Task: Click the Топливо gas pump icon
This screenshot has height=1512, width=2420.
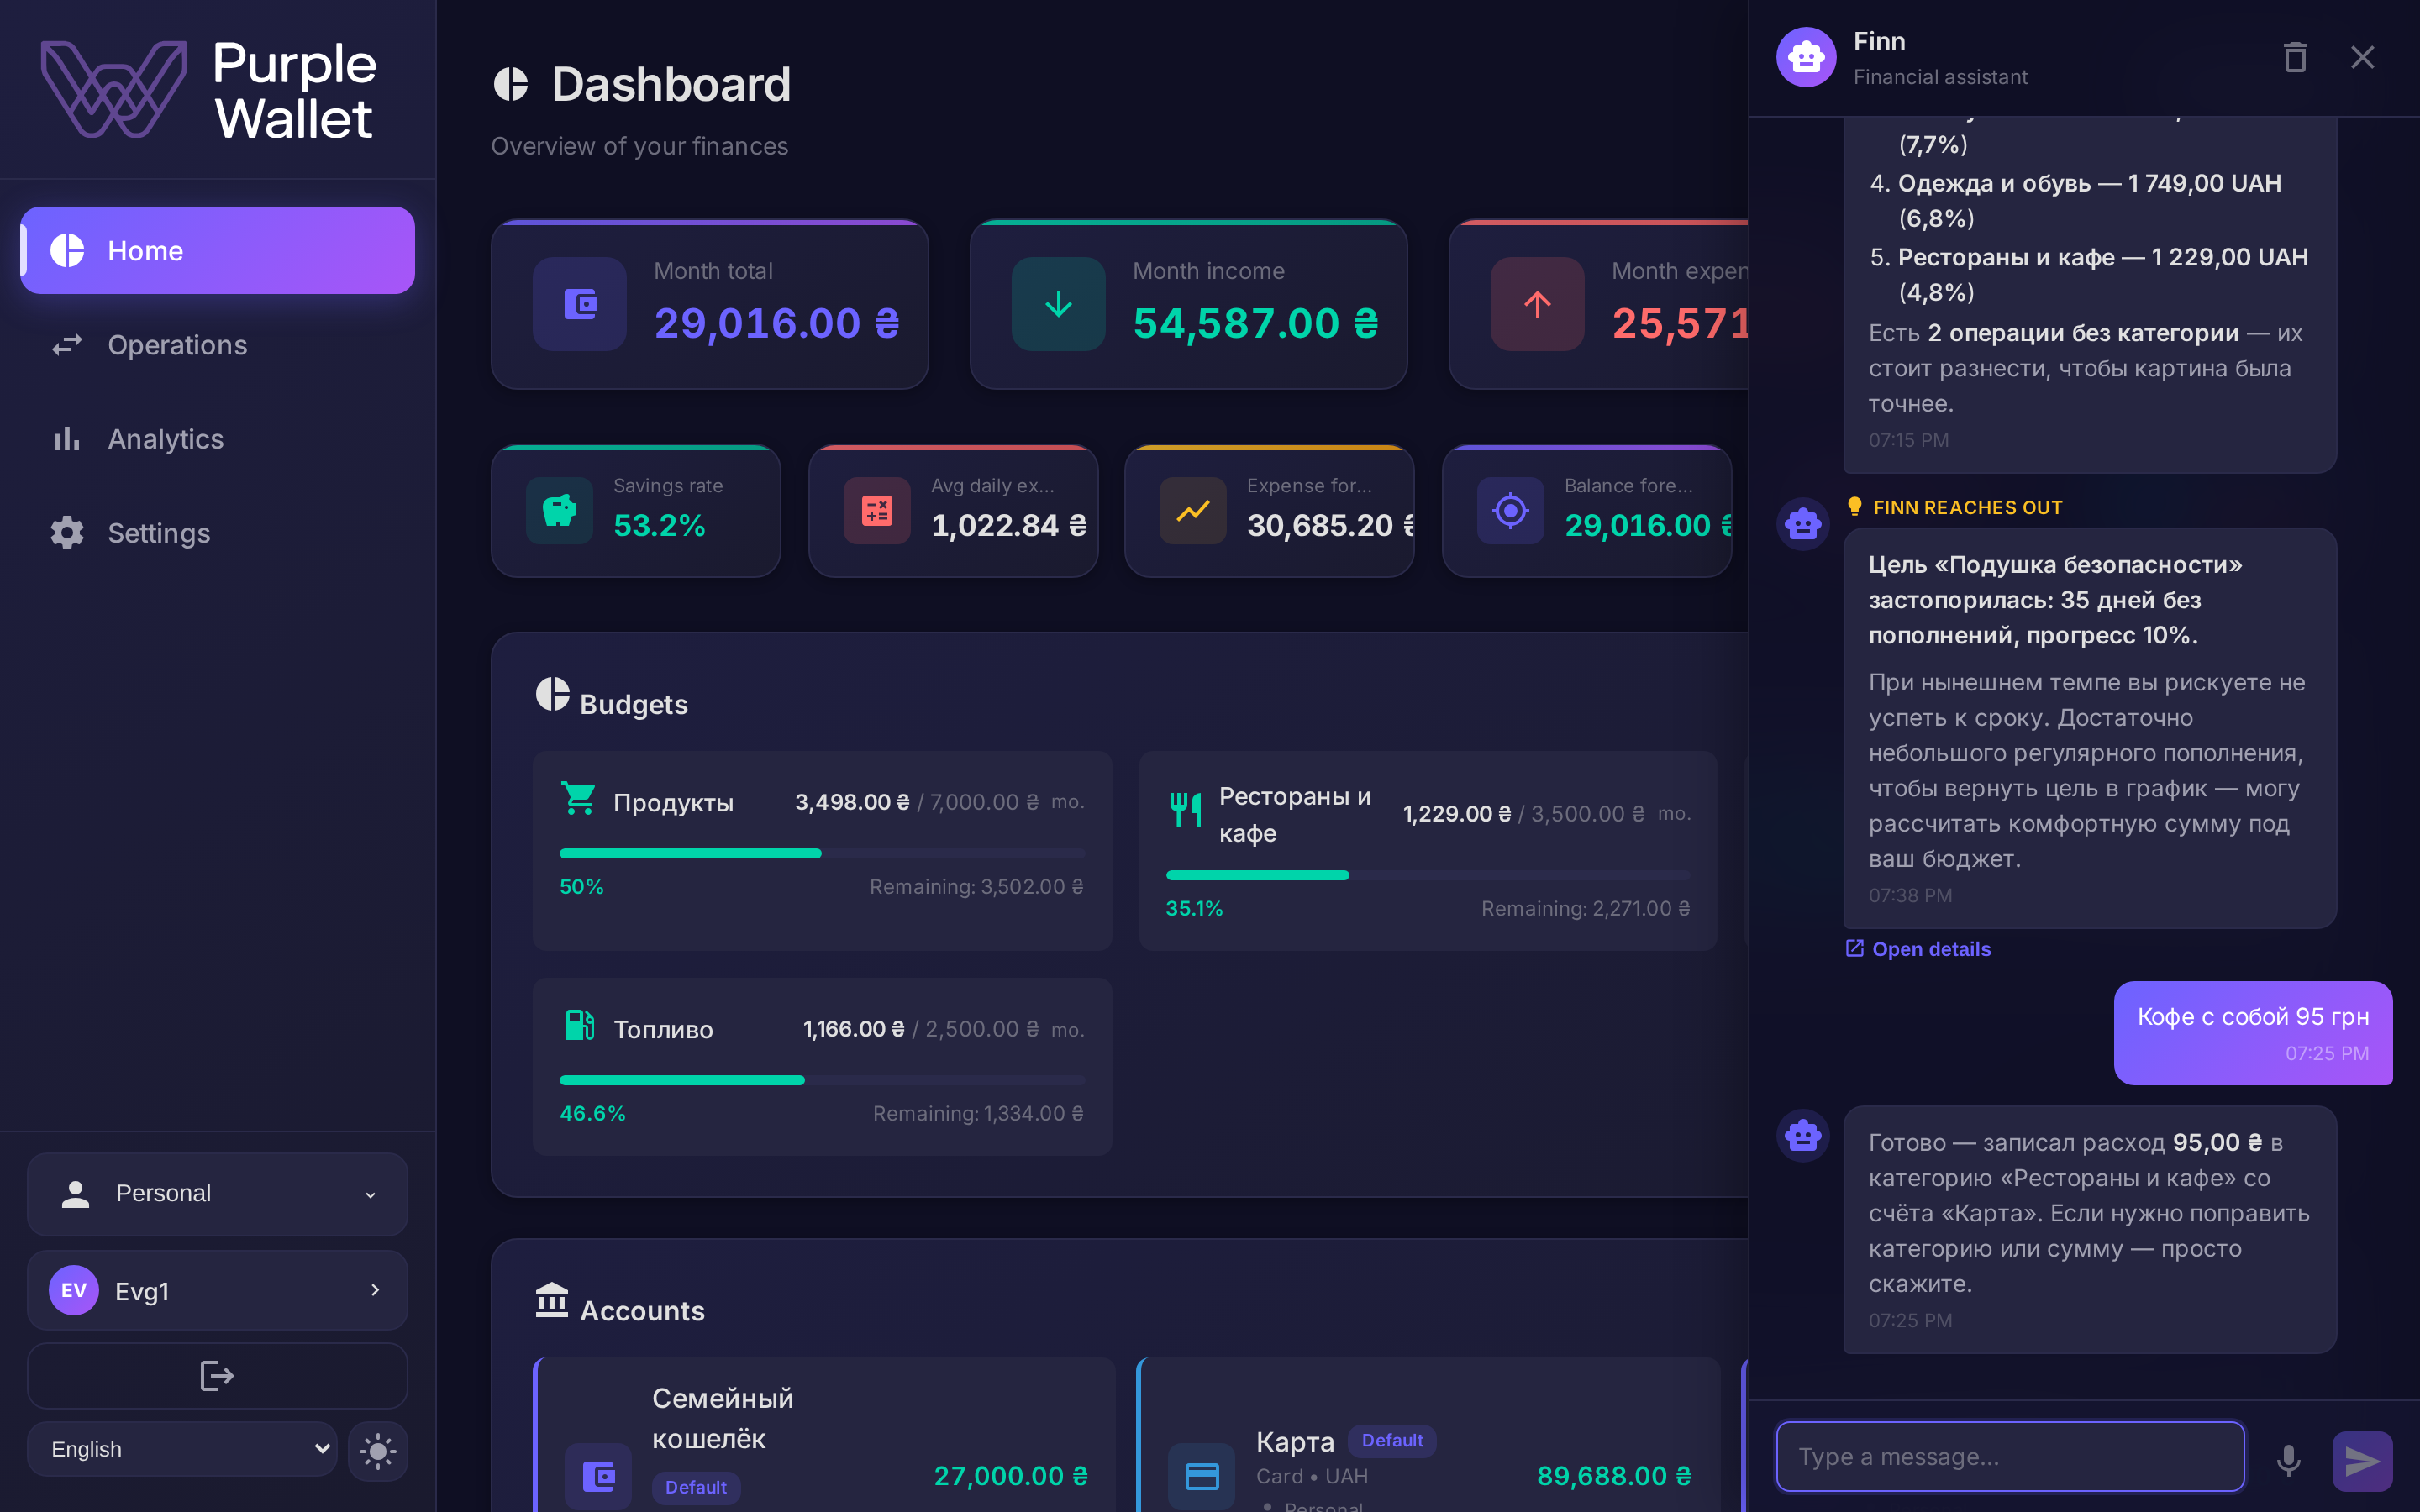Action: (580, 1025)
